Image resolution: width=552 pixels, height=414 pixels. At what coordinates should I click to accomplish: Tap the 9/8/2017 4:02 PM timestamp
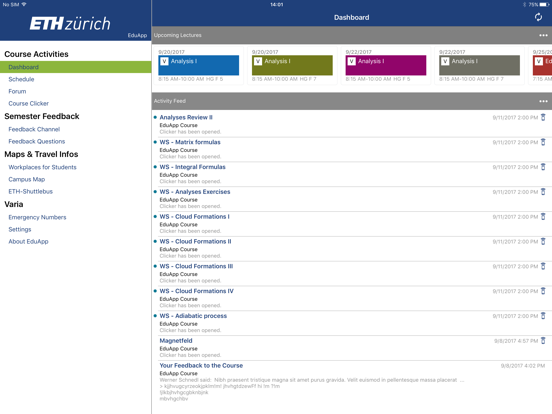tap(523, 366)
